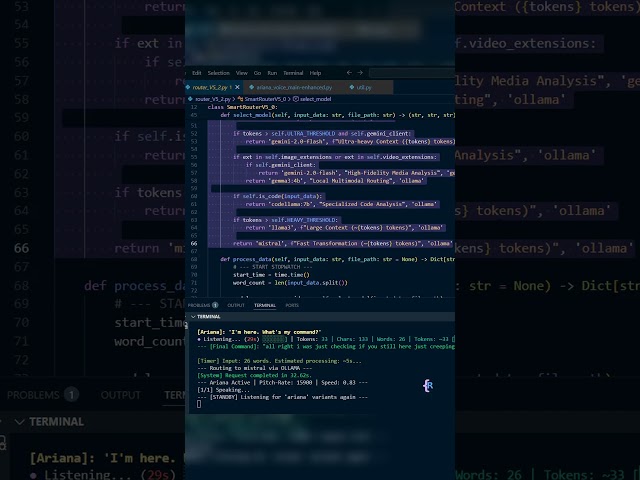640x480 pixels.
Task: Click terminal line "I'm here. What's my command?"
Action: pos(259,332)
